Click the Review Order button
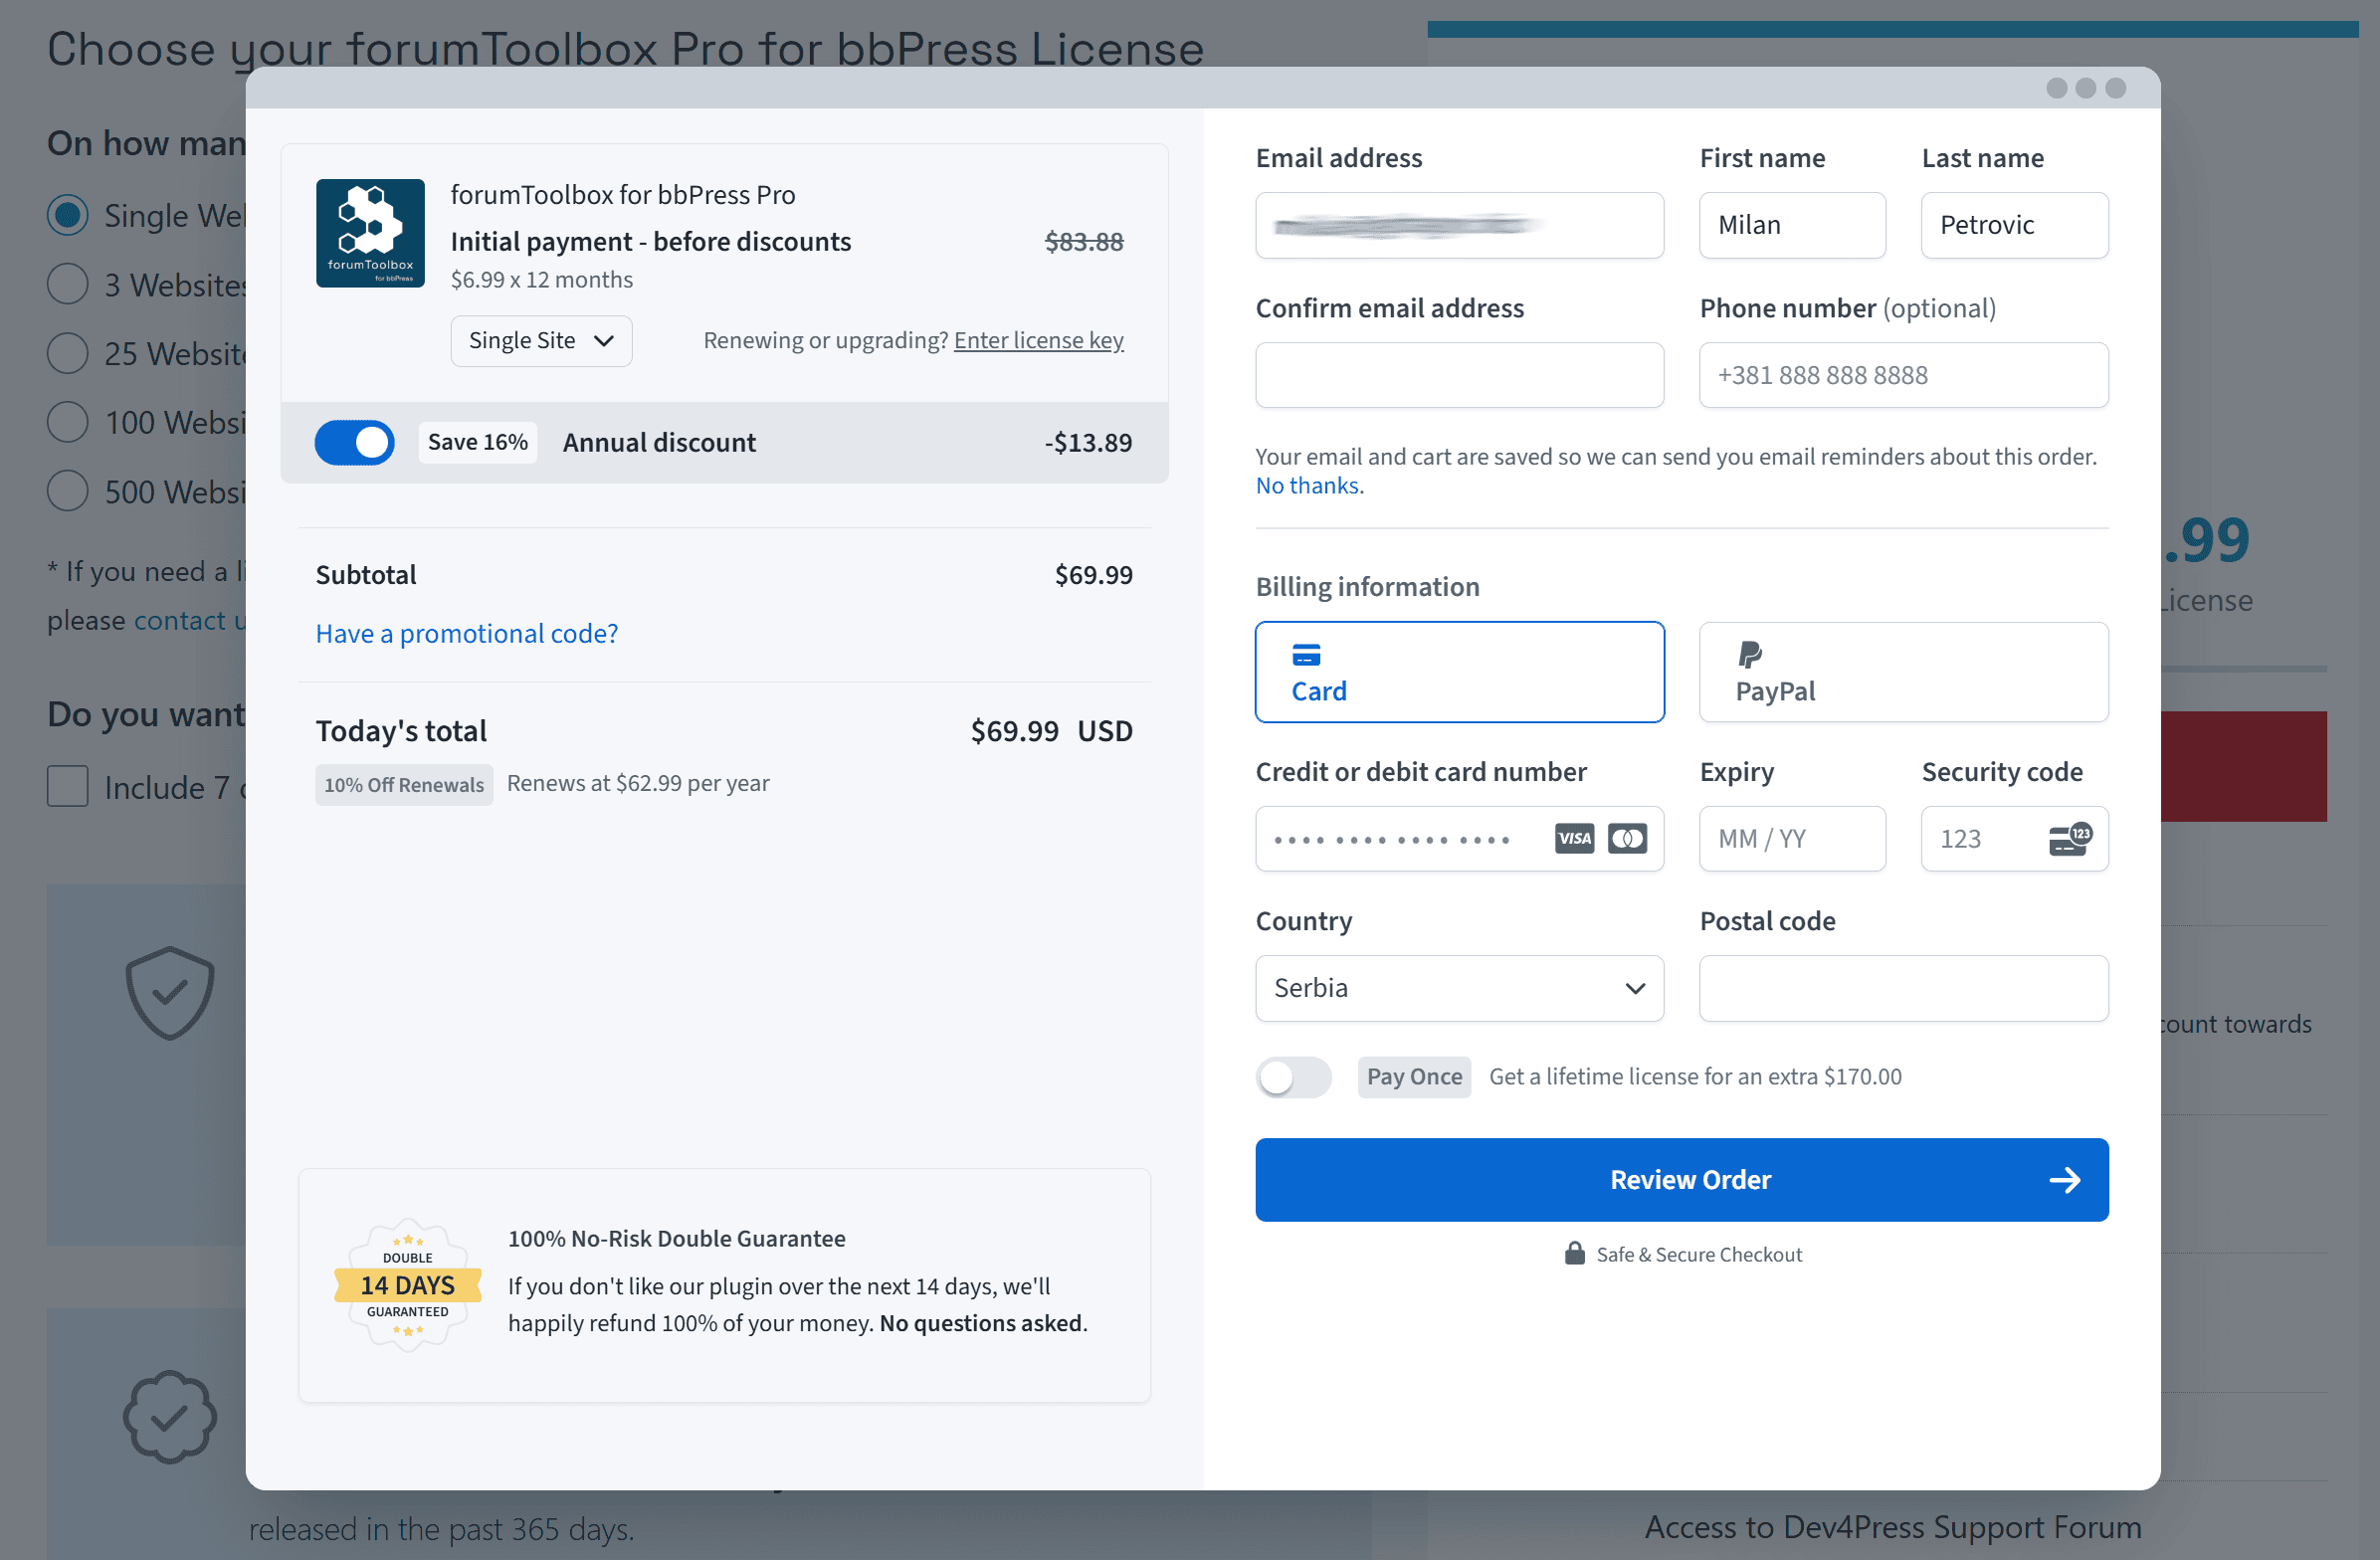The width and height of the screenshot is (2380, 1560). (x=1681, y=1180)
